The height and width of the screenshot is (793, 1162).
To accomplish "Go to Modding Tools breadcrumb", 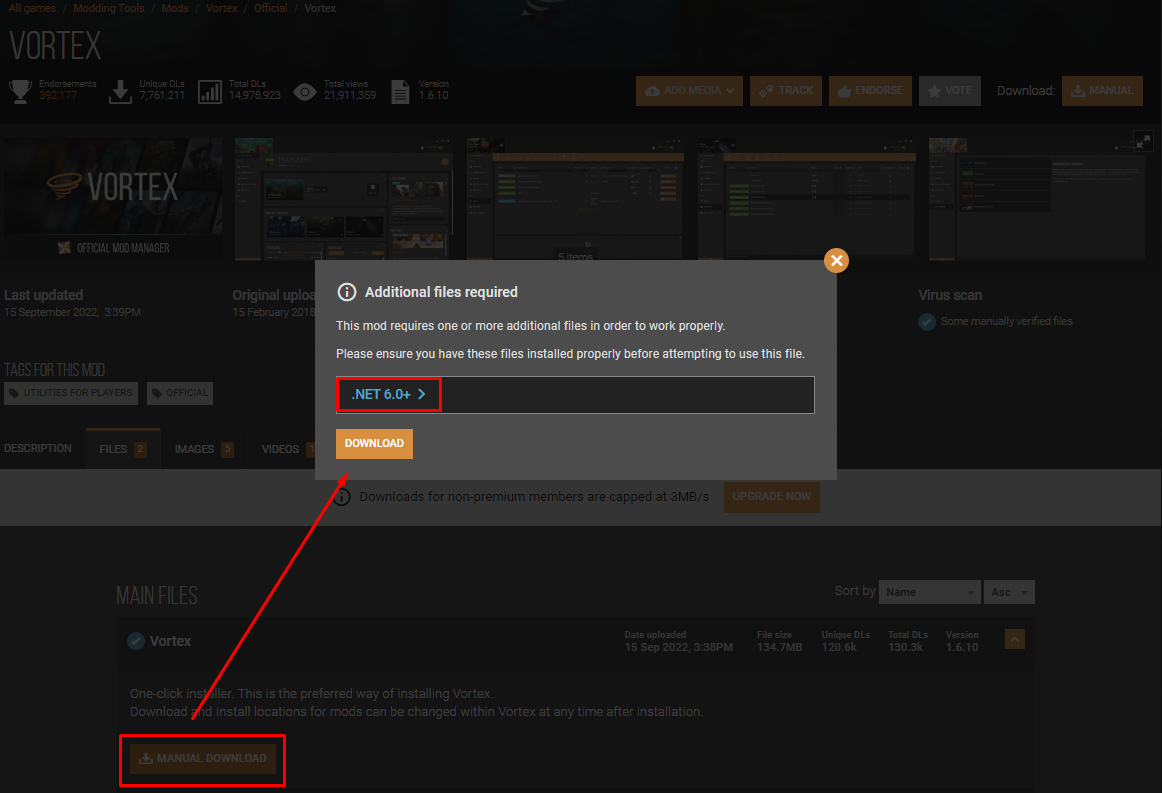I will coord(109,8).
